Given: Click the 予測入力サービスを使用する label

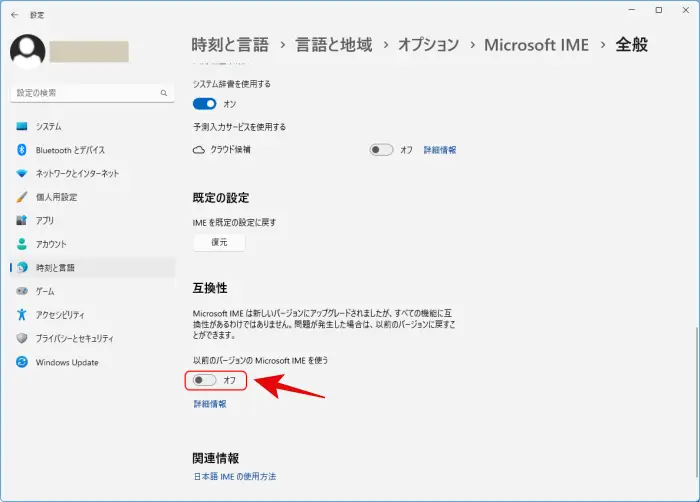Looking at the screenshot, I should [x=239, y=127].
